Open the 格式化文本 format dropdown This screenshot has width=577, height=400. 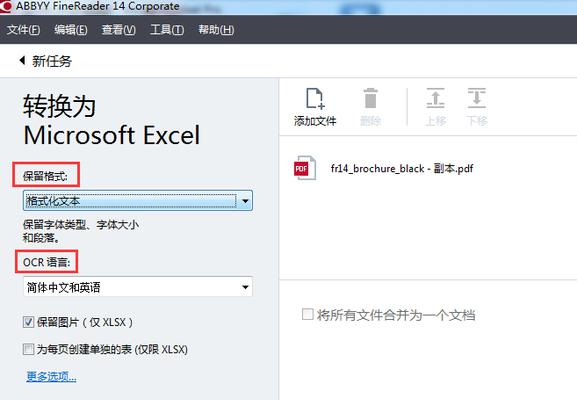tap(138, 201)
